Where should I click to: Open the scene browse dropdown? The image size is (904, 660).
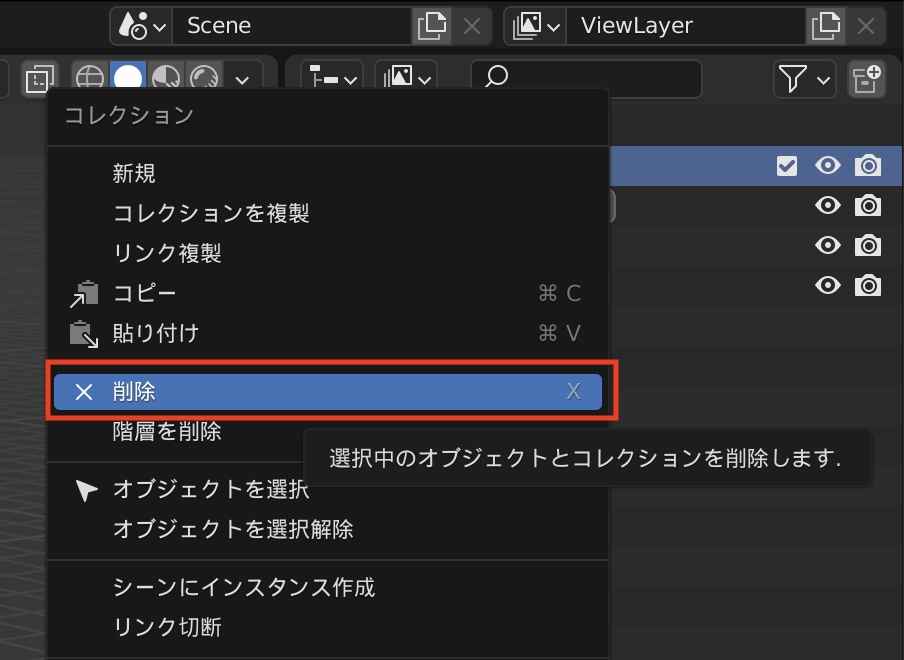pos(143,26)
